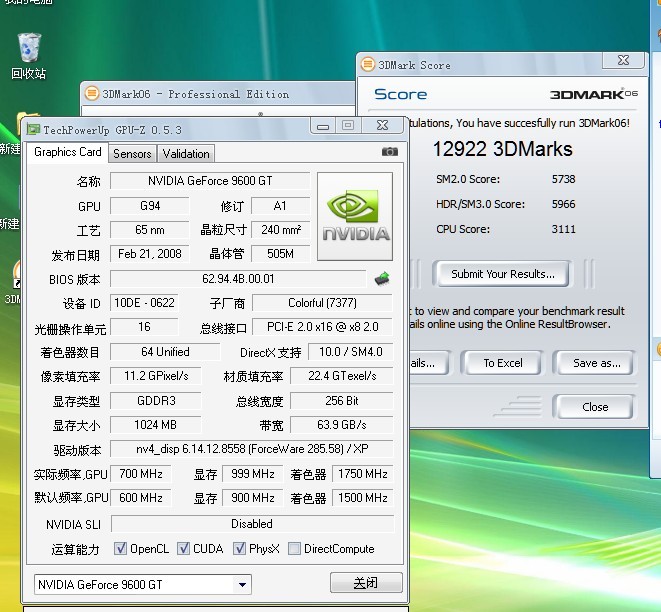Click the release date Feb 21, 2008

[150, 254]
